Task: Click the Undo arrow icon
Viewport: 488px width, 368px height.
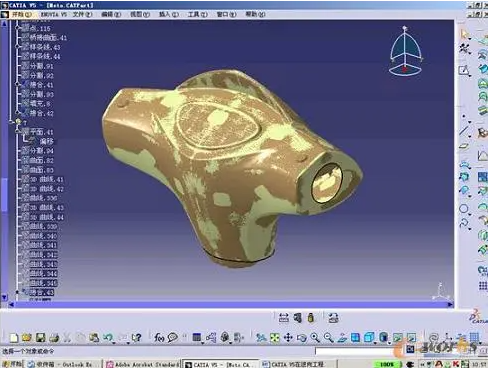Action: [108, 338]
